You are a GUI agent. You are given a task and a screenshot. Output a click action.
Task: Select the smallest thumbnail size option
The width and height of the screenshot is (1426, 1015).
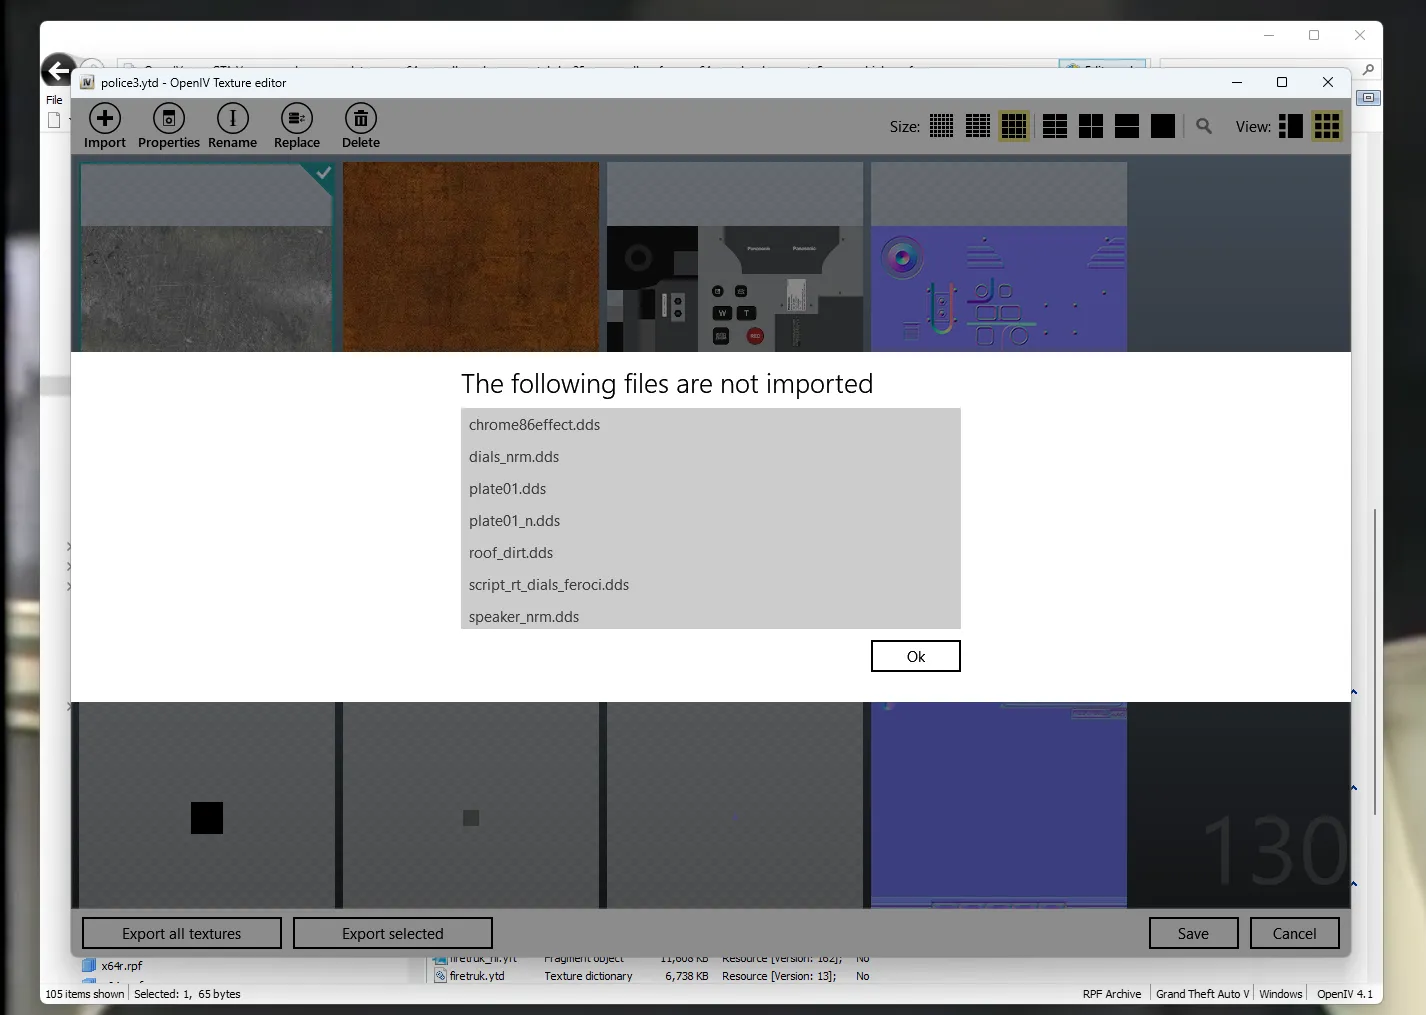(942, 126)
